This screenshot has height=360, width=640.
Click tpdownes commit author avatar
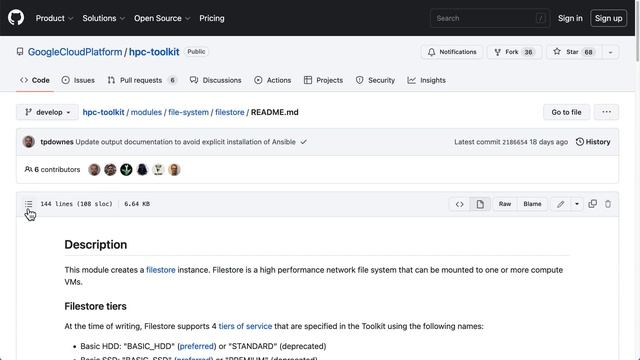click(29, 142)
